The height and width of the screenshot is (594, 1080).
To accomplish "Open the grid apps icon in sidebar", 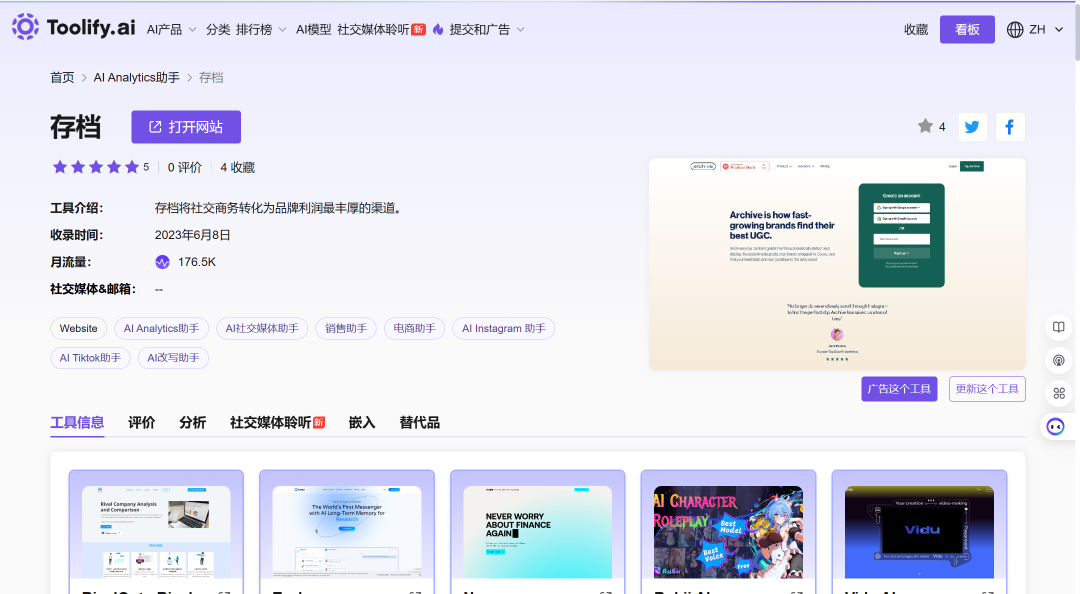I will (1059, 393).
